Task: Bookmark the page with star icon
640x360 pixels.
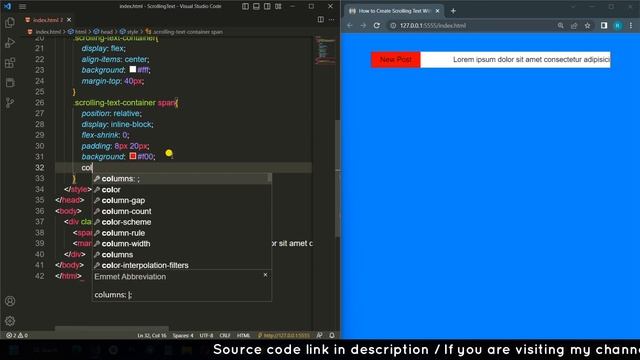Action: pos(587,25)
